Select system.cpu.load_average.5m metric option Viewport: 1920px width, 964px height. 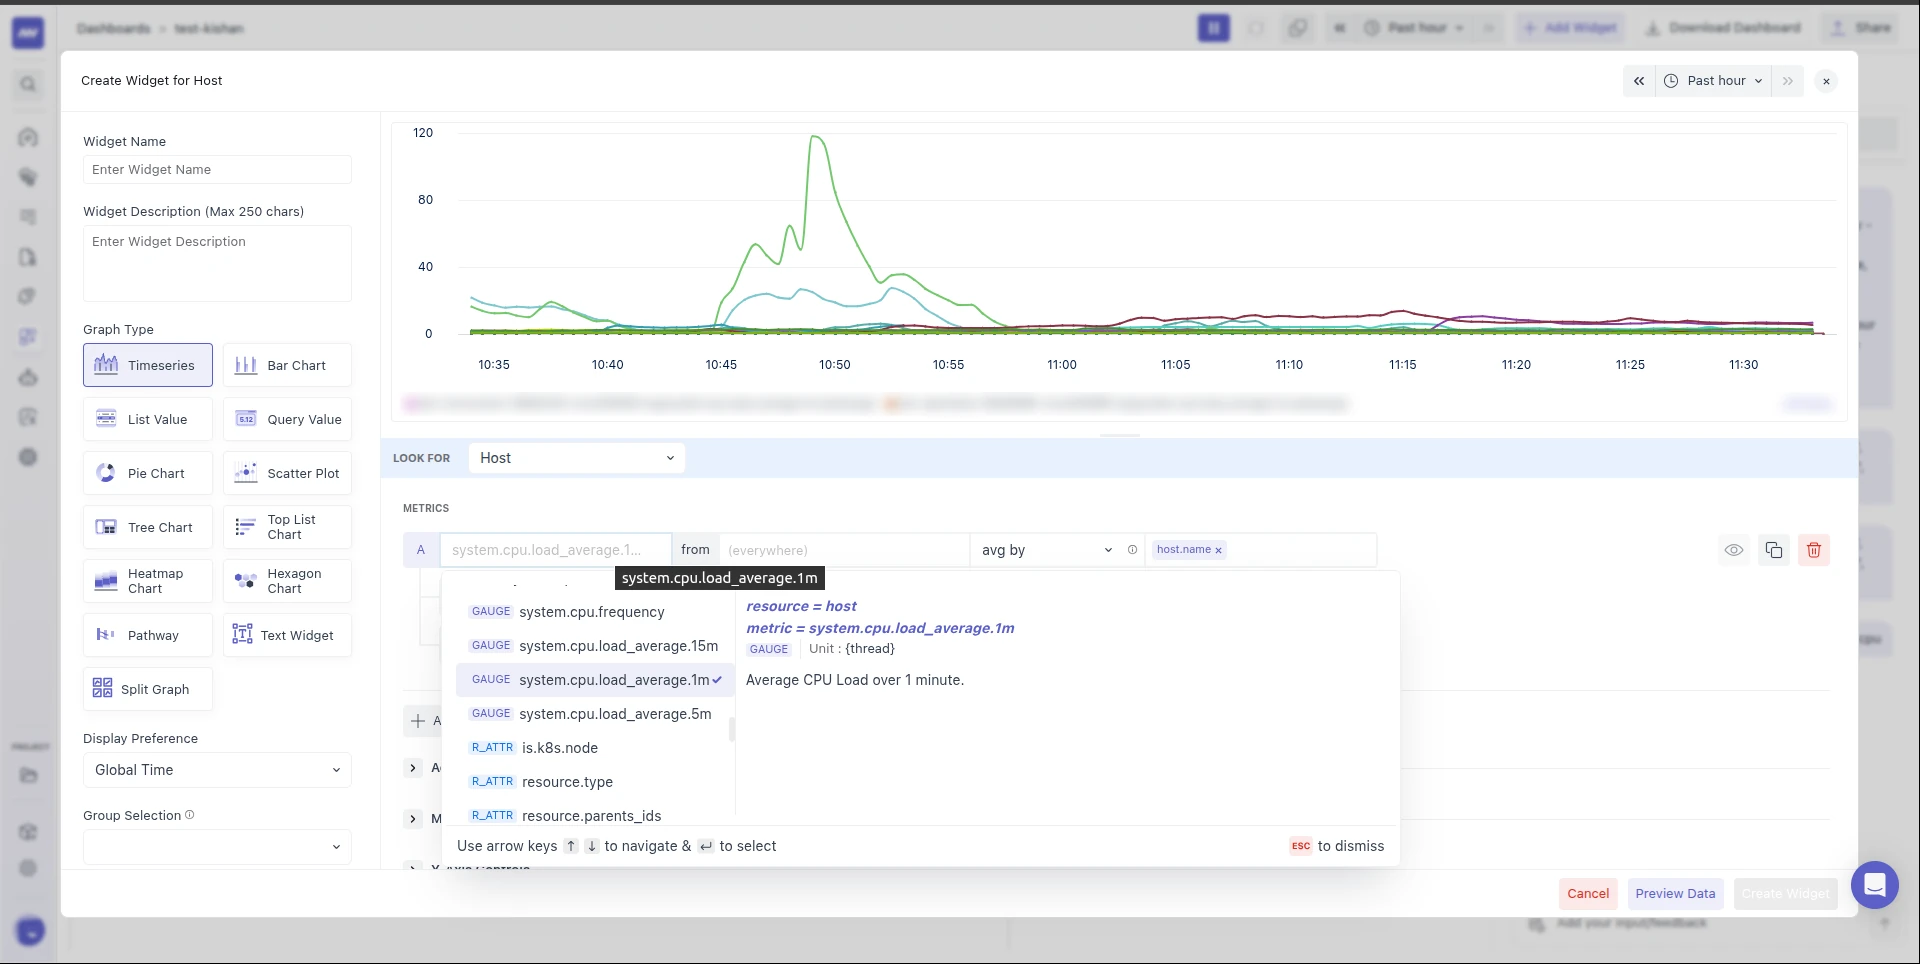pyautogui.click(x=595, y=714)
